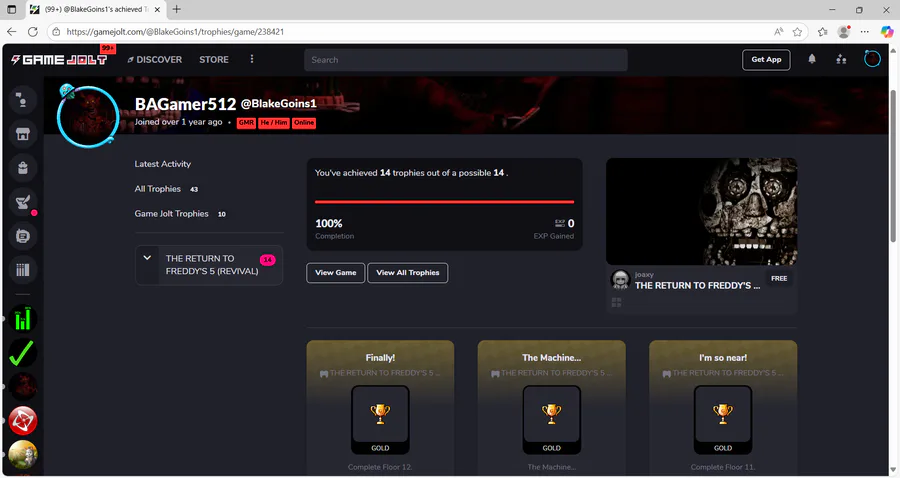The height and width of the screenshot is (478, 900).
Task: Collapse The Return to Freddy's 5 chevron
Action: 147,258
